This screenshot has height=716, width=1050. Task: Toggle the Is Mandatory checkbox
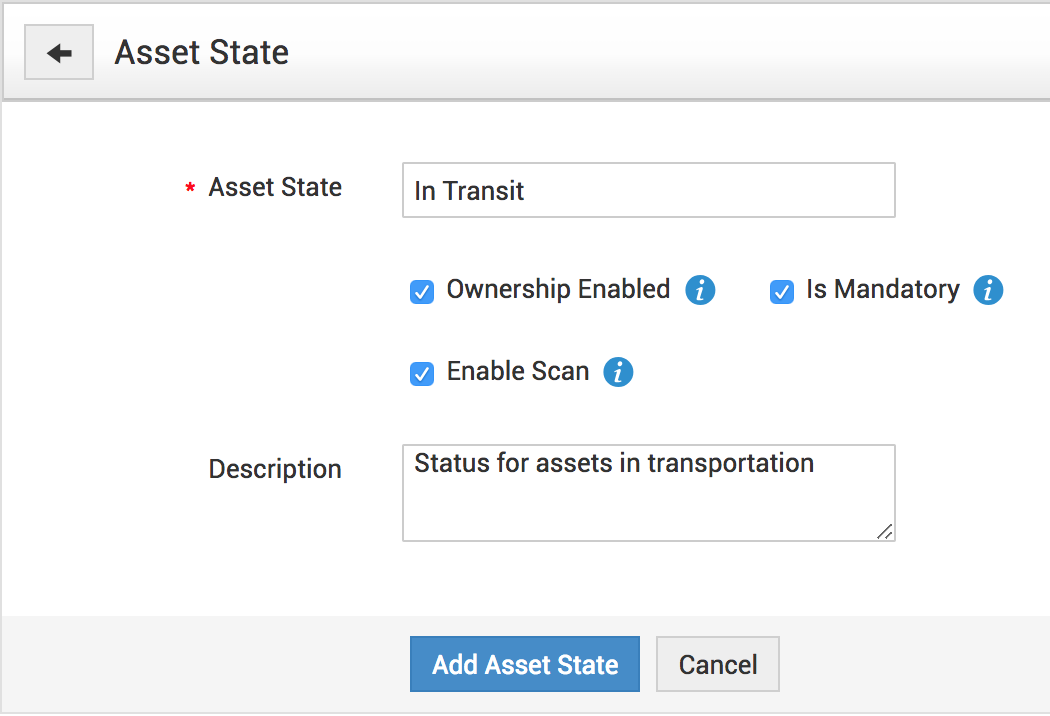[782, 292]
